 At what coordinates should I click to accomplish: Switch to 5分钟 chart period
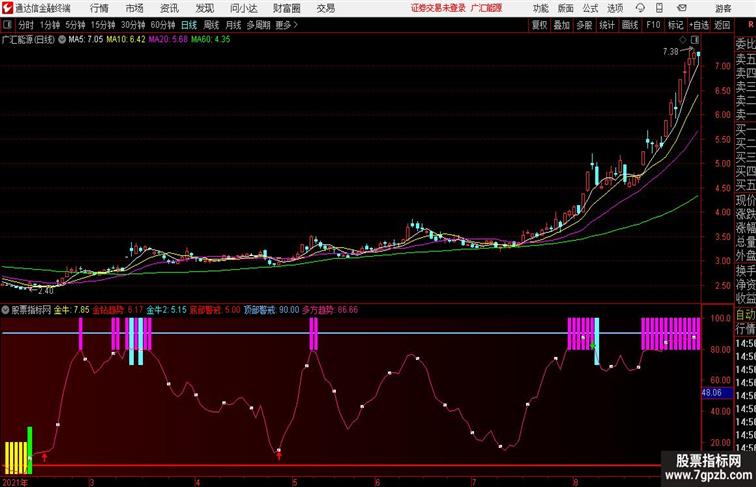tap(75, 25)
